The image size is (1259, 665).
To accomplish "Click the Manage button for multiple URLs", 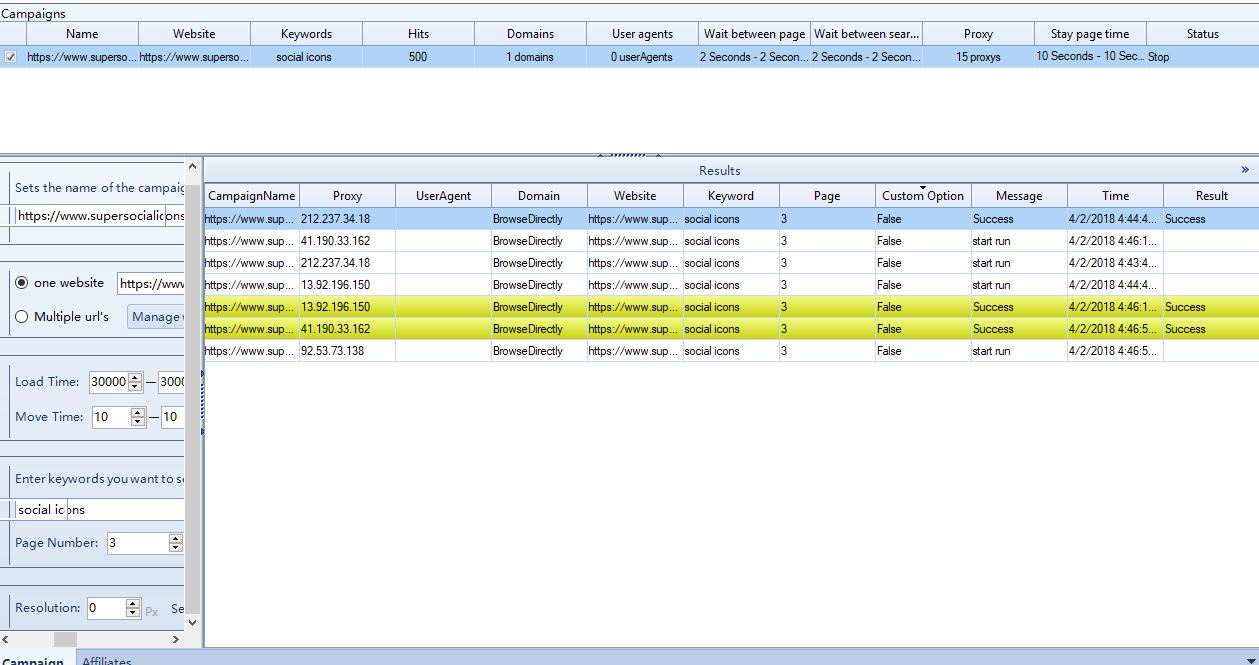I will (156, 317).
